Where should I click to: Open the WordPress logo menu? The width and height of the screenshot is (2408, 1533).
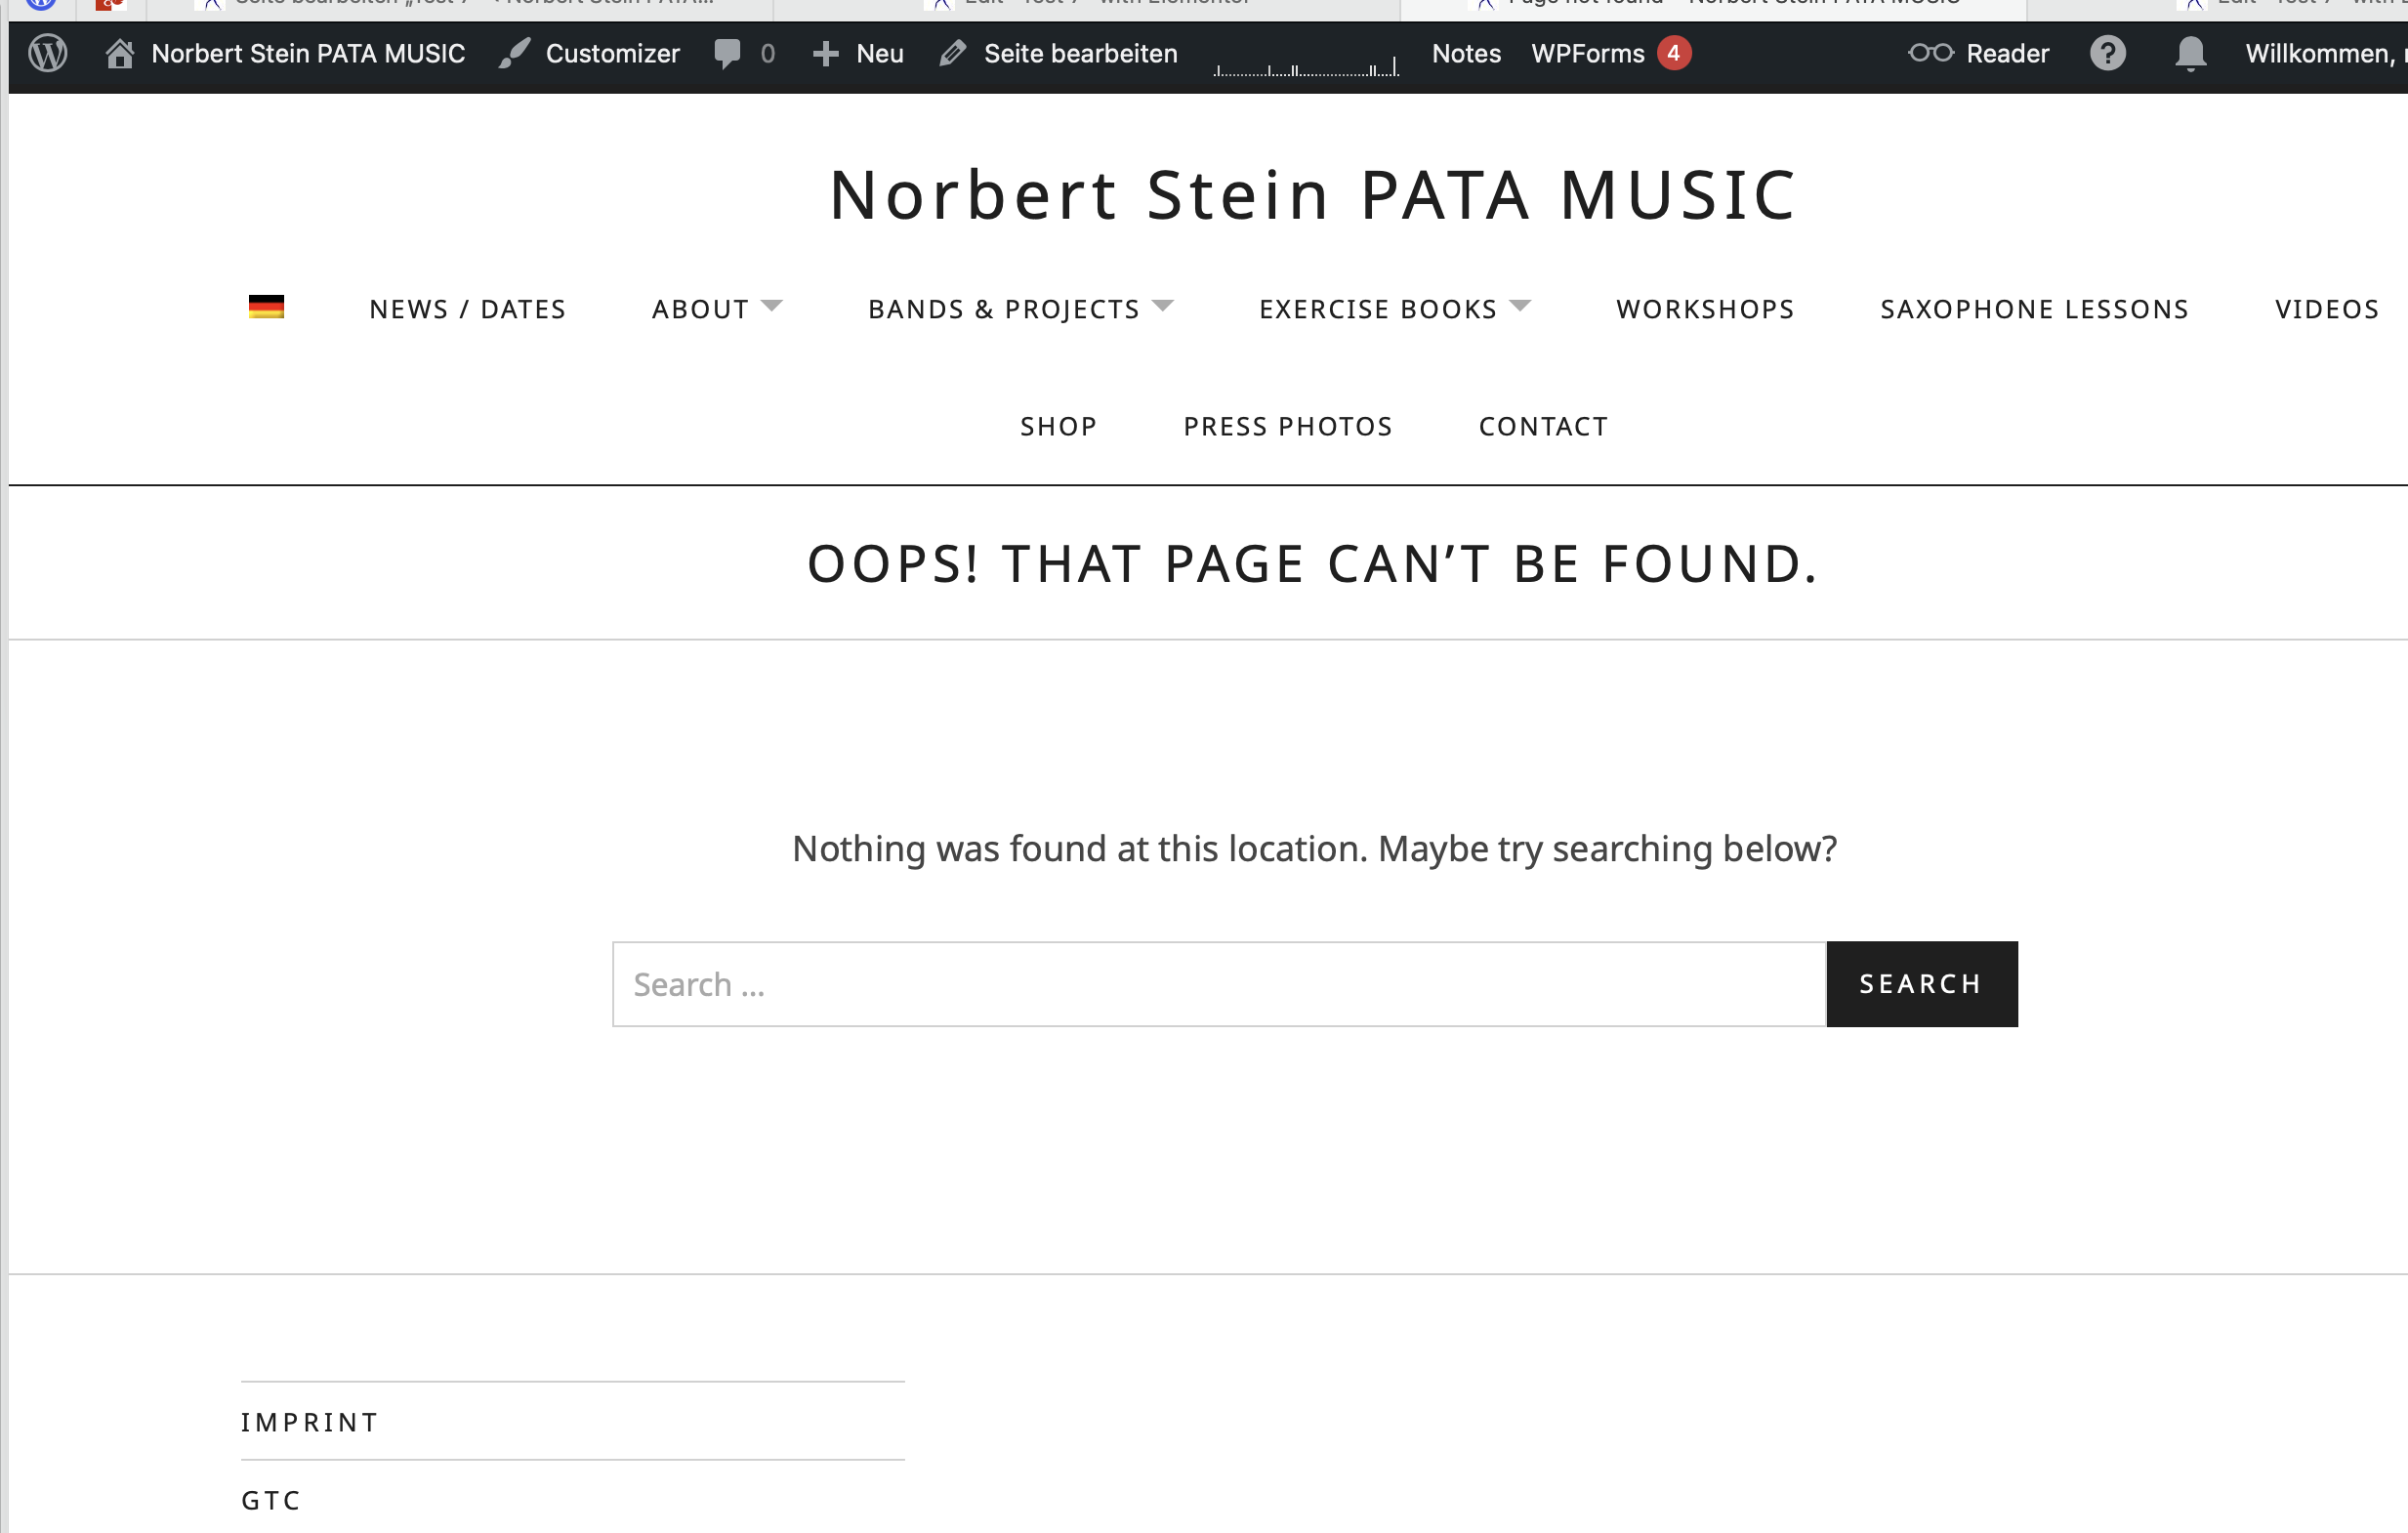(x=47, y=53)
